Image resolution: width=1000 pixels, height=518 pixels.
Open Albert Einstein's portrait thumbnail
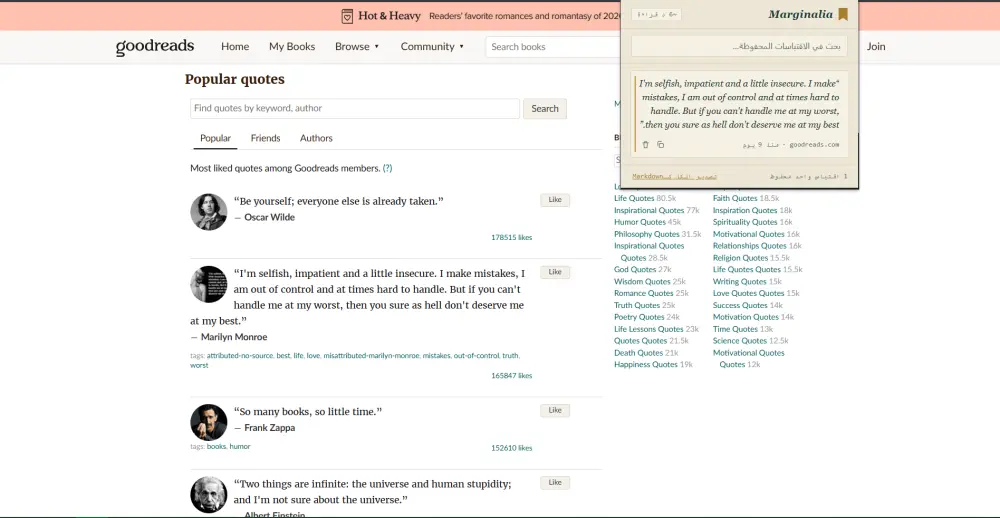[209, 494]
